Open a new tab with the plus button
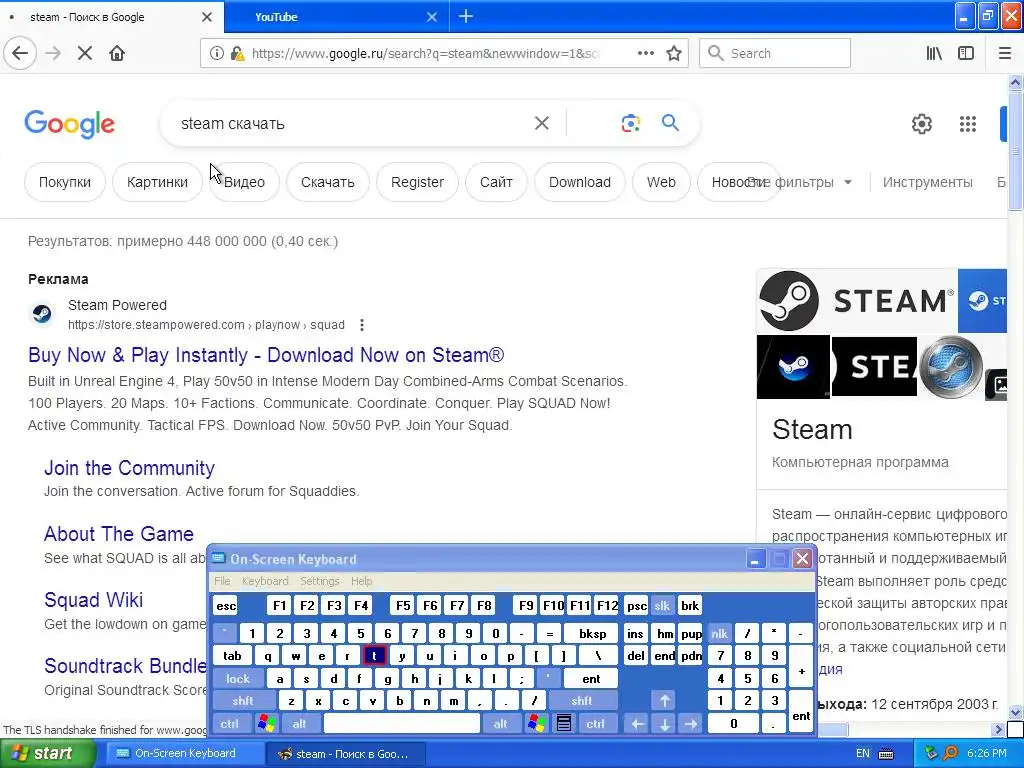1024x768 pixels. 466,16
